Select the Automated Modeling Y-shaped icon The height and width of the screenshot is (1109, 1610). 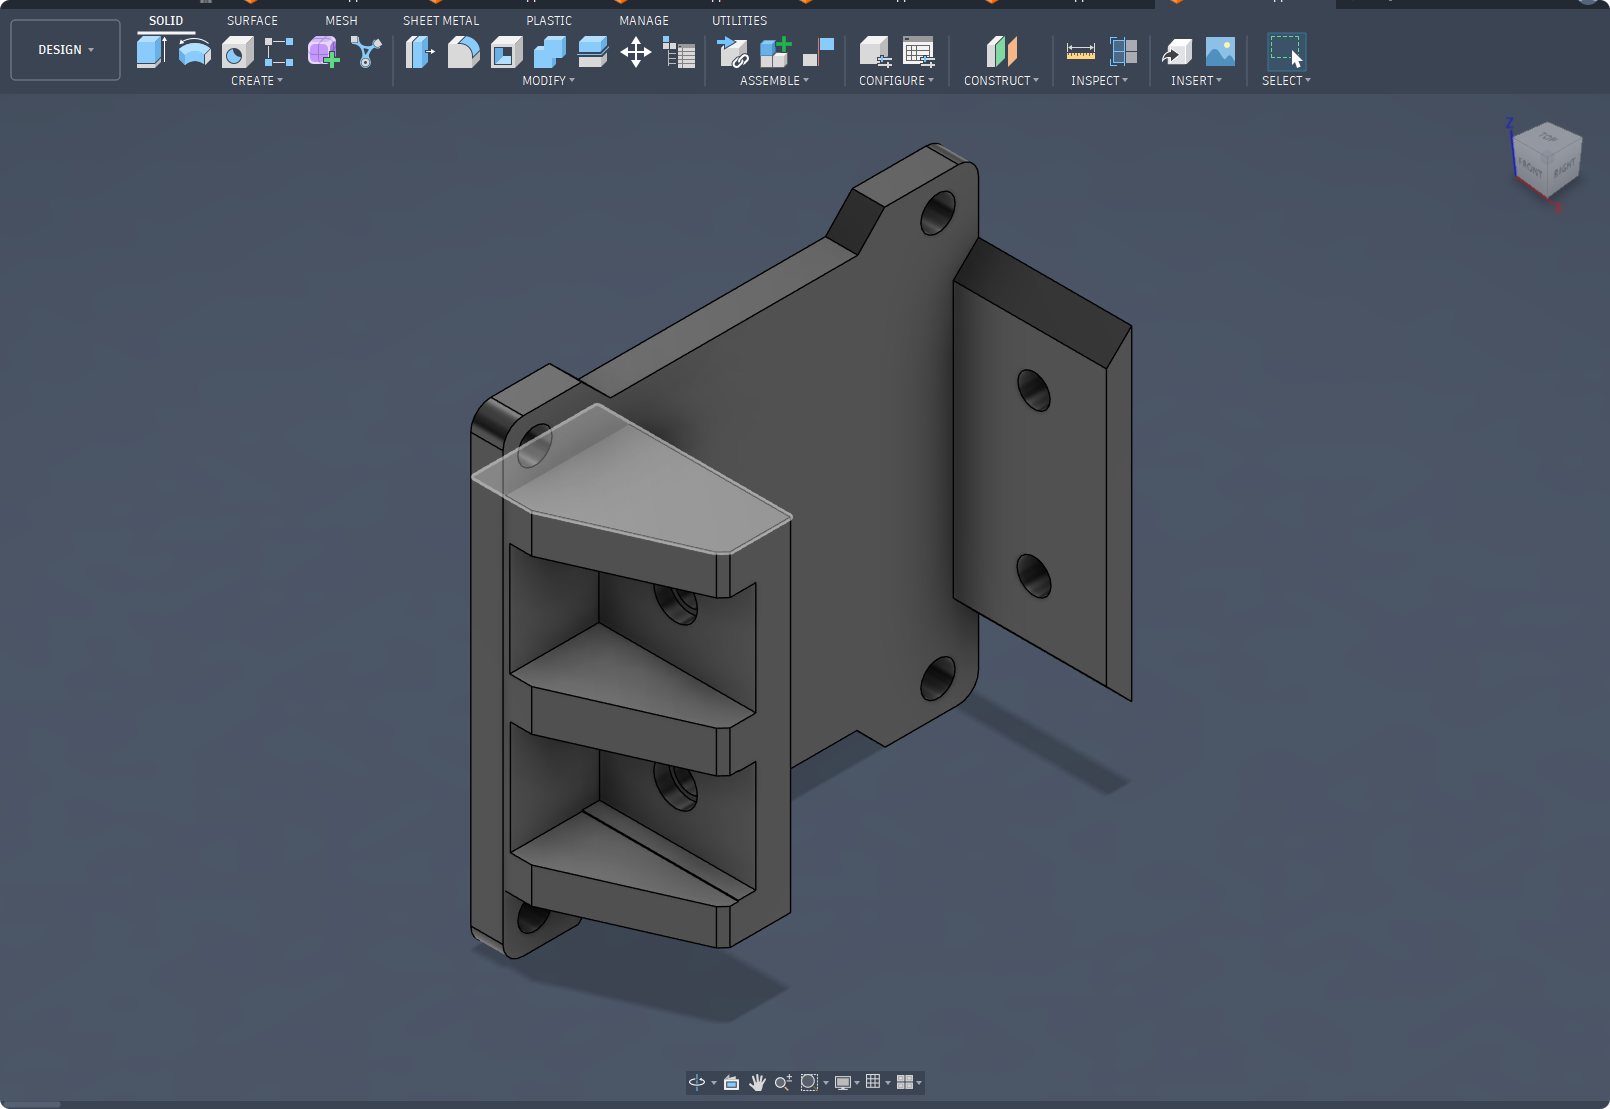(366, 51)
